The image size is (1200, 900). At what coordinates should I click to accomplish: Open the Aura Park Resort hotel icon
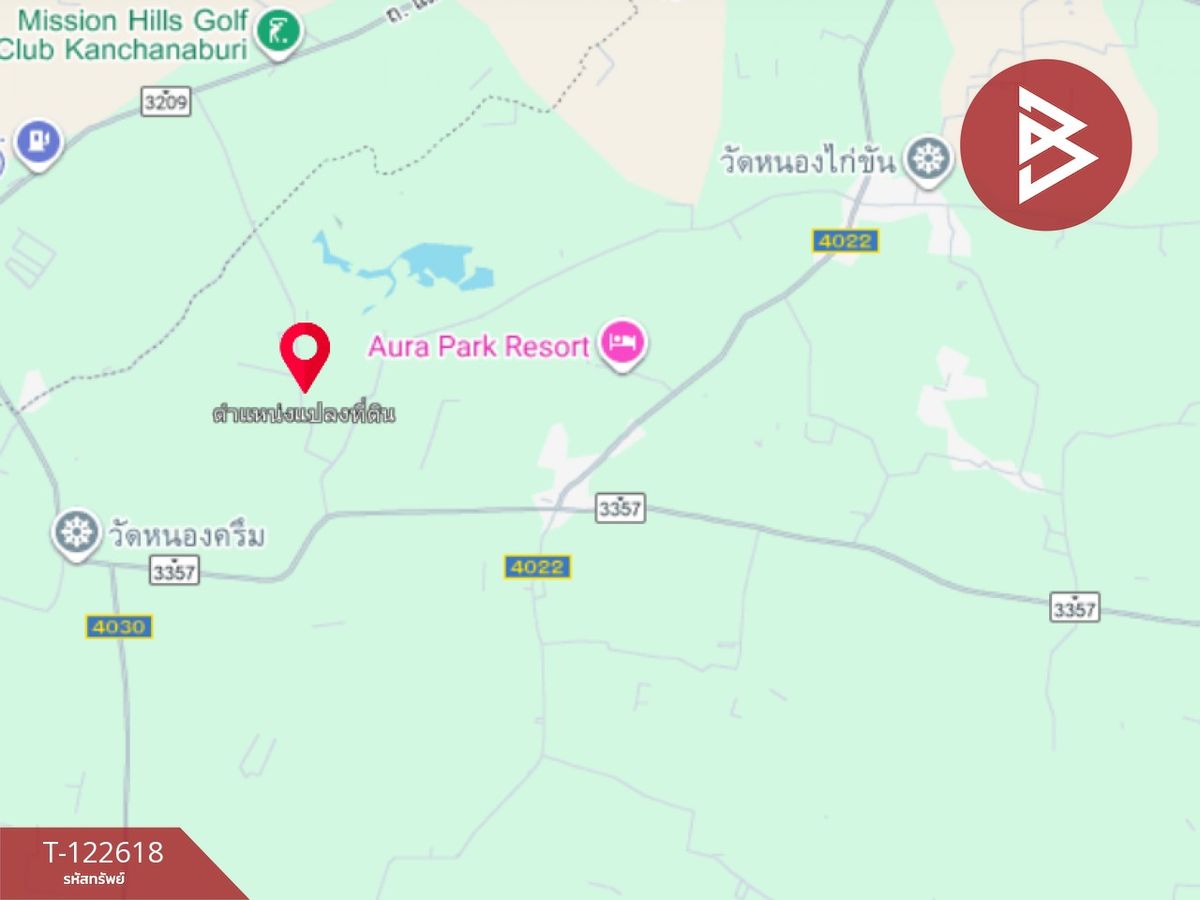point(623,345)
